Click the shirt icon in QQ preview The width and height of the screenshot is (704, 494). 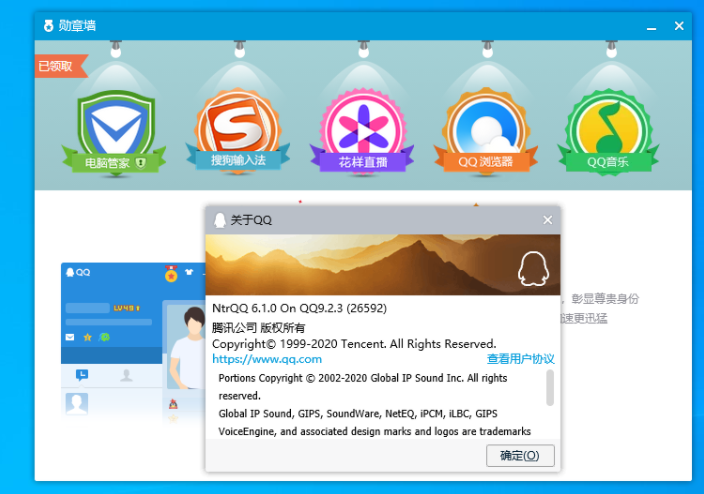click(x=189, y=273)
